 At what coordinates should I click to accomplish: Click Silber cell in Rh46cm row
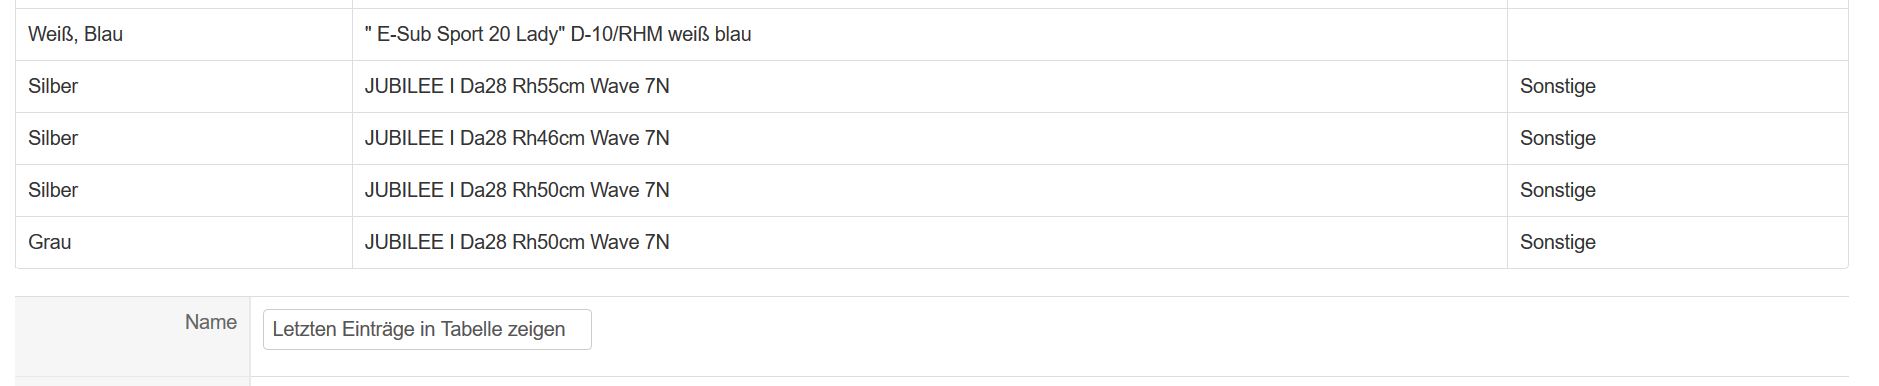tap(184, 138)
